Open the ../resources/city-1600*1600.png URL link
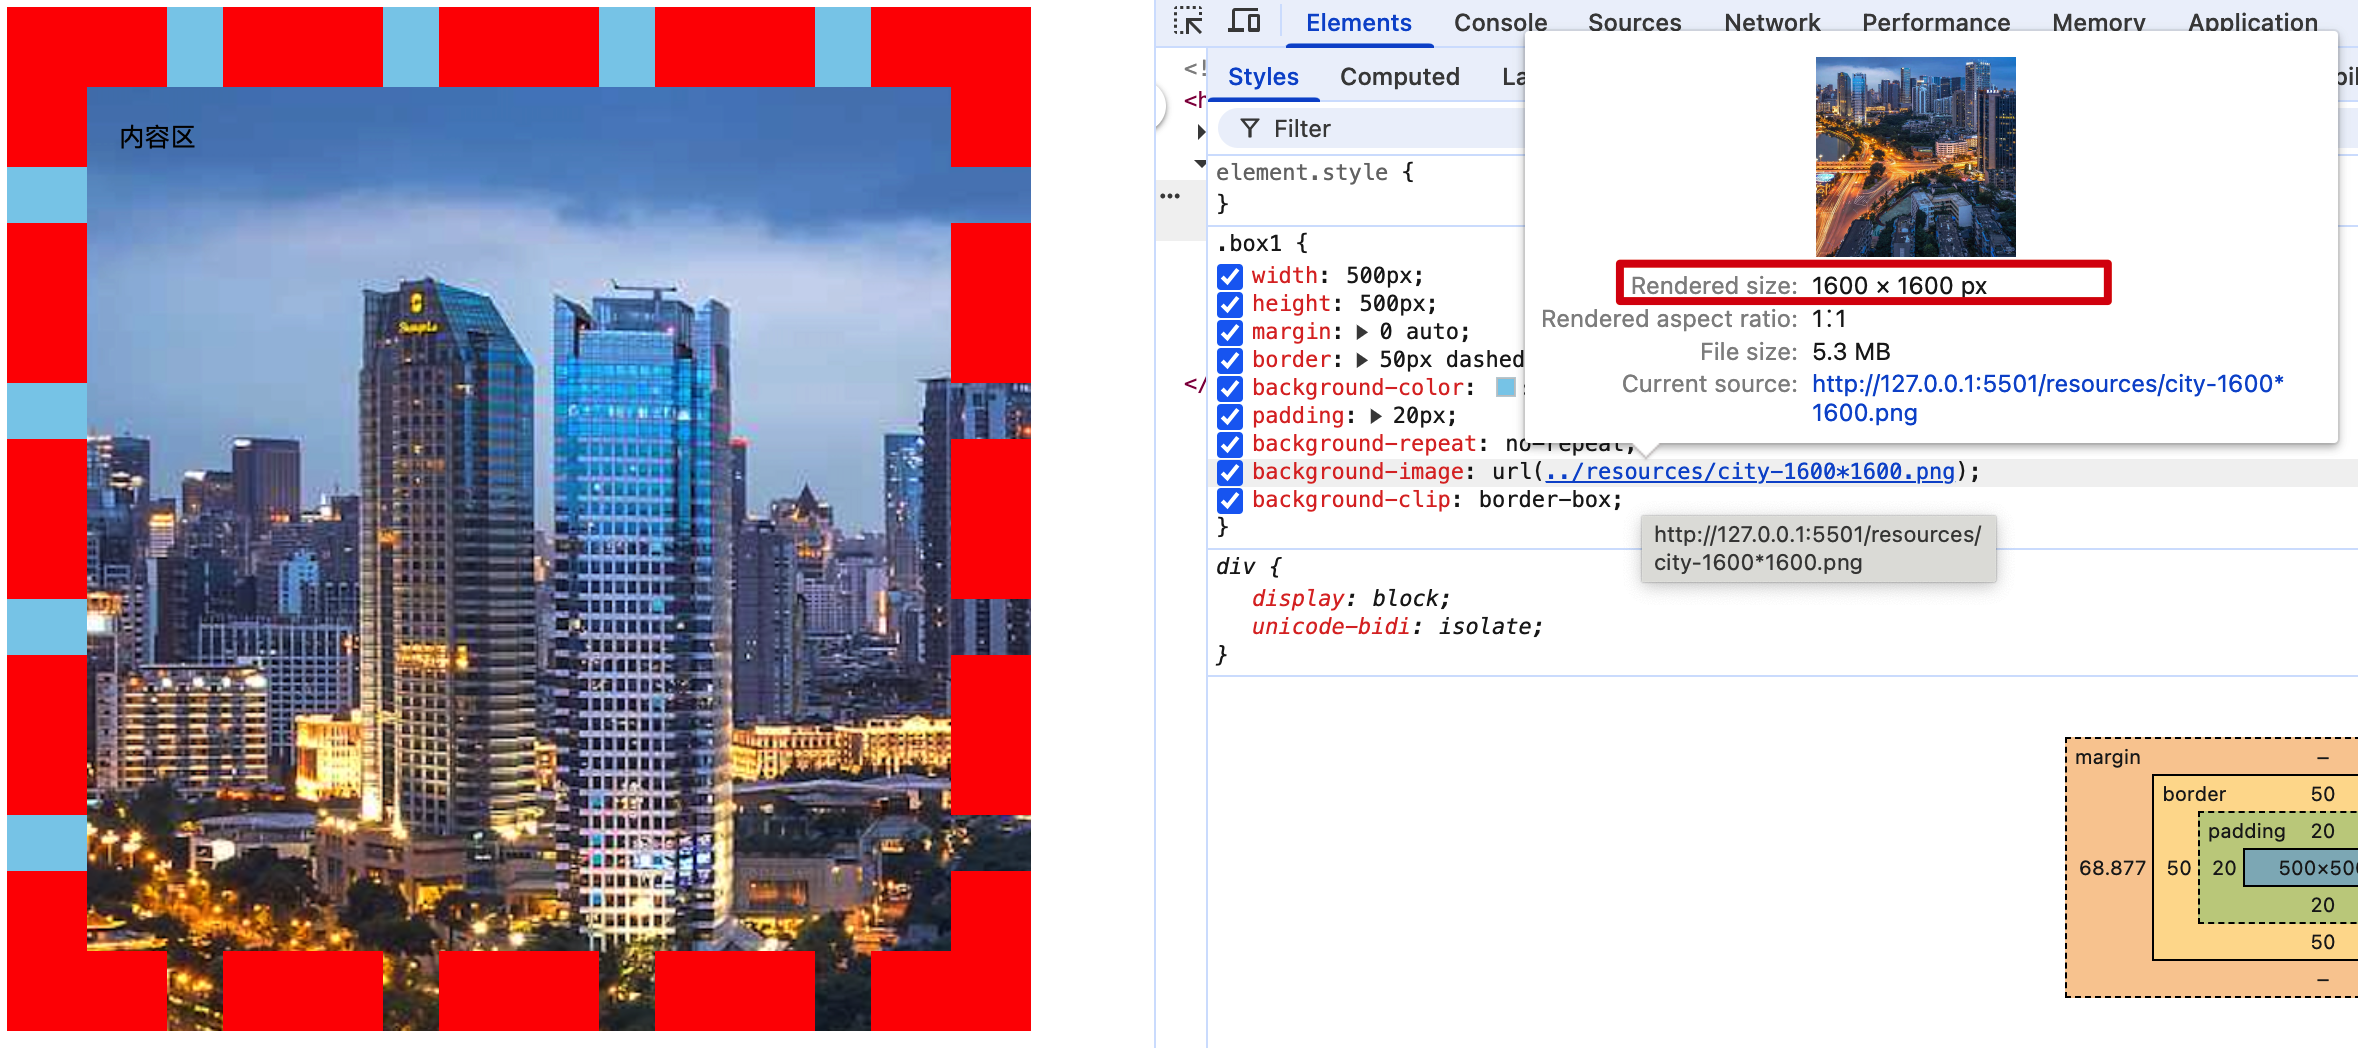2358x1048 pixels. tap(1750, 471)
